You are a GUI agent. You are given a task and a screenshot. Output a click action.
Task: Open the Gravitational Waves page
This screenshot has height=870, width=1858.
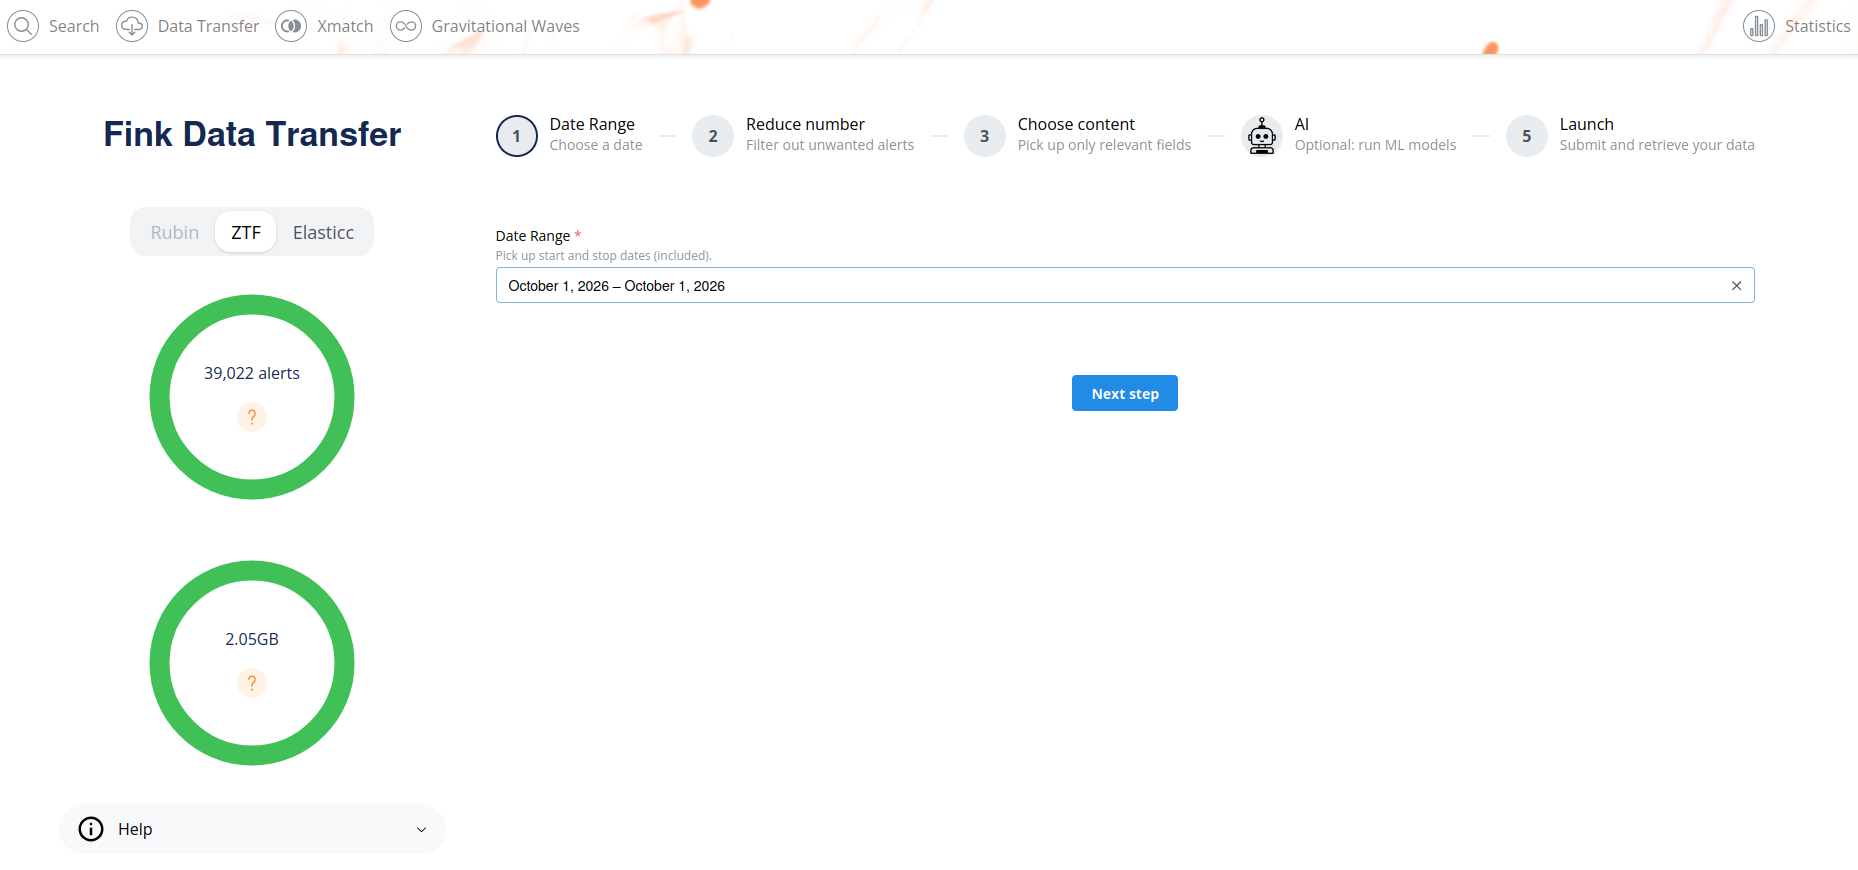tap(506, 26)
